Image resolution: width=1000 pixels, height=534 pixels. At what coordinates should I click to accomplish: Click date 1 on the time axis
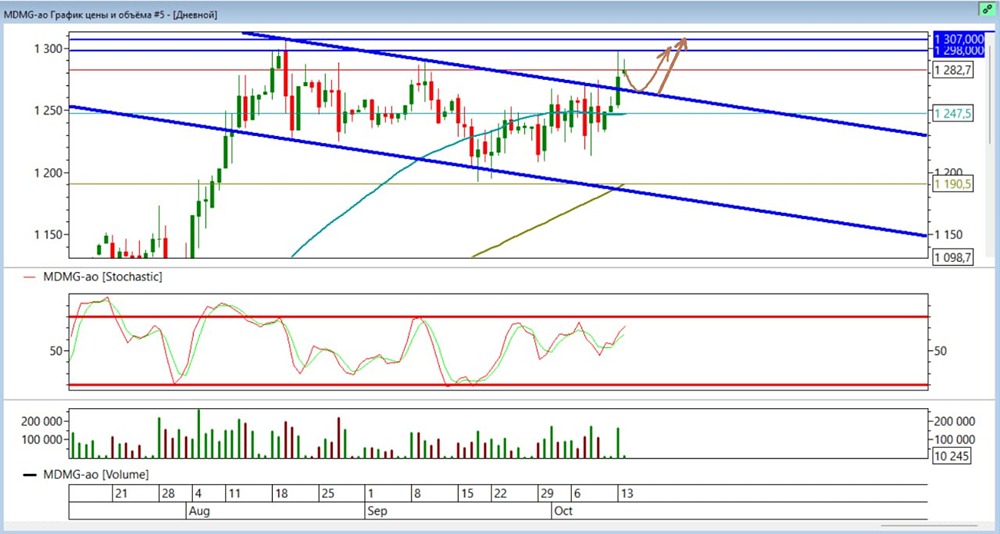coord(371,494)
